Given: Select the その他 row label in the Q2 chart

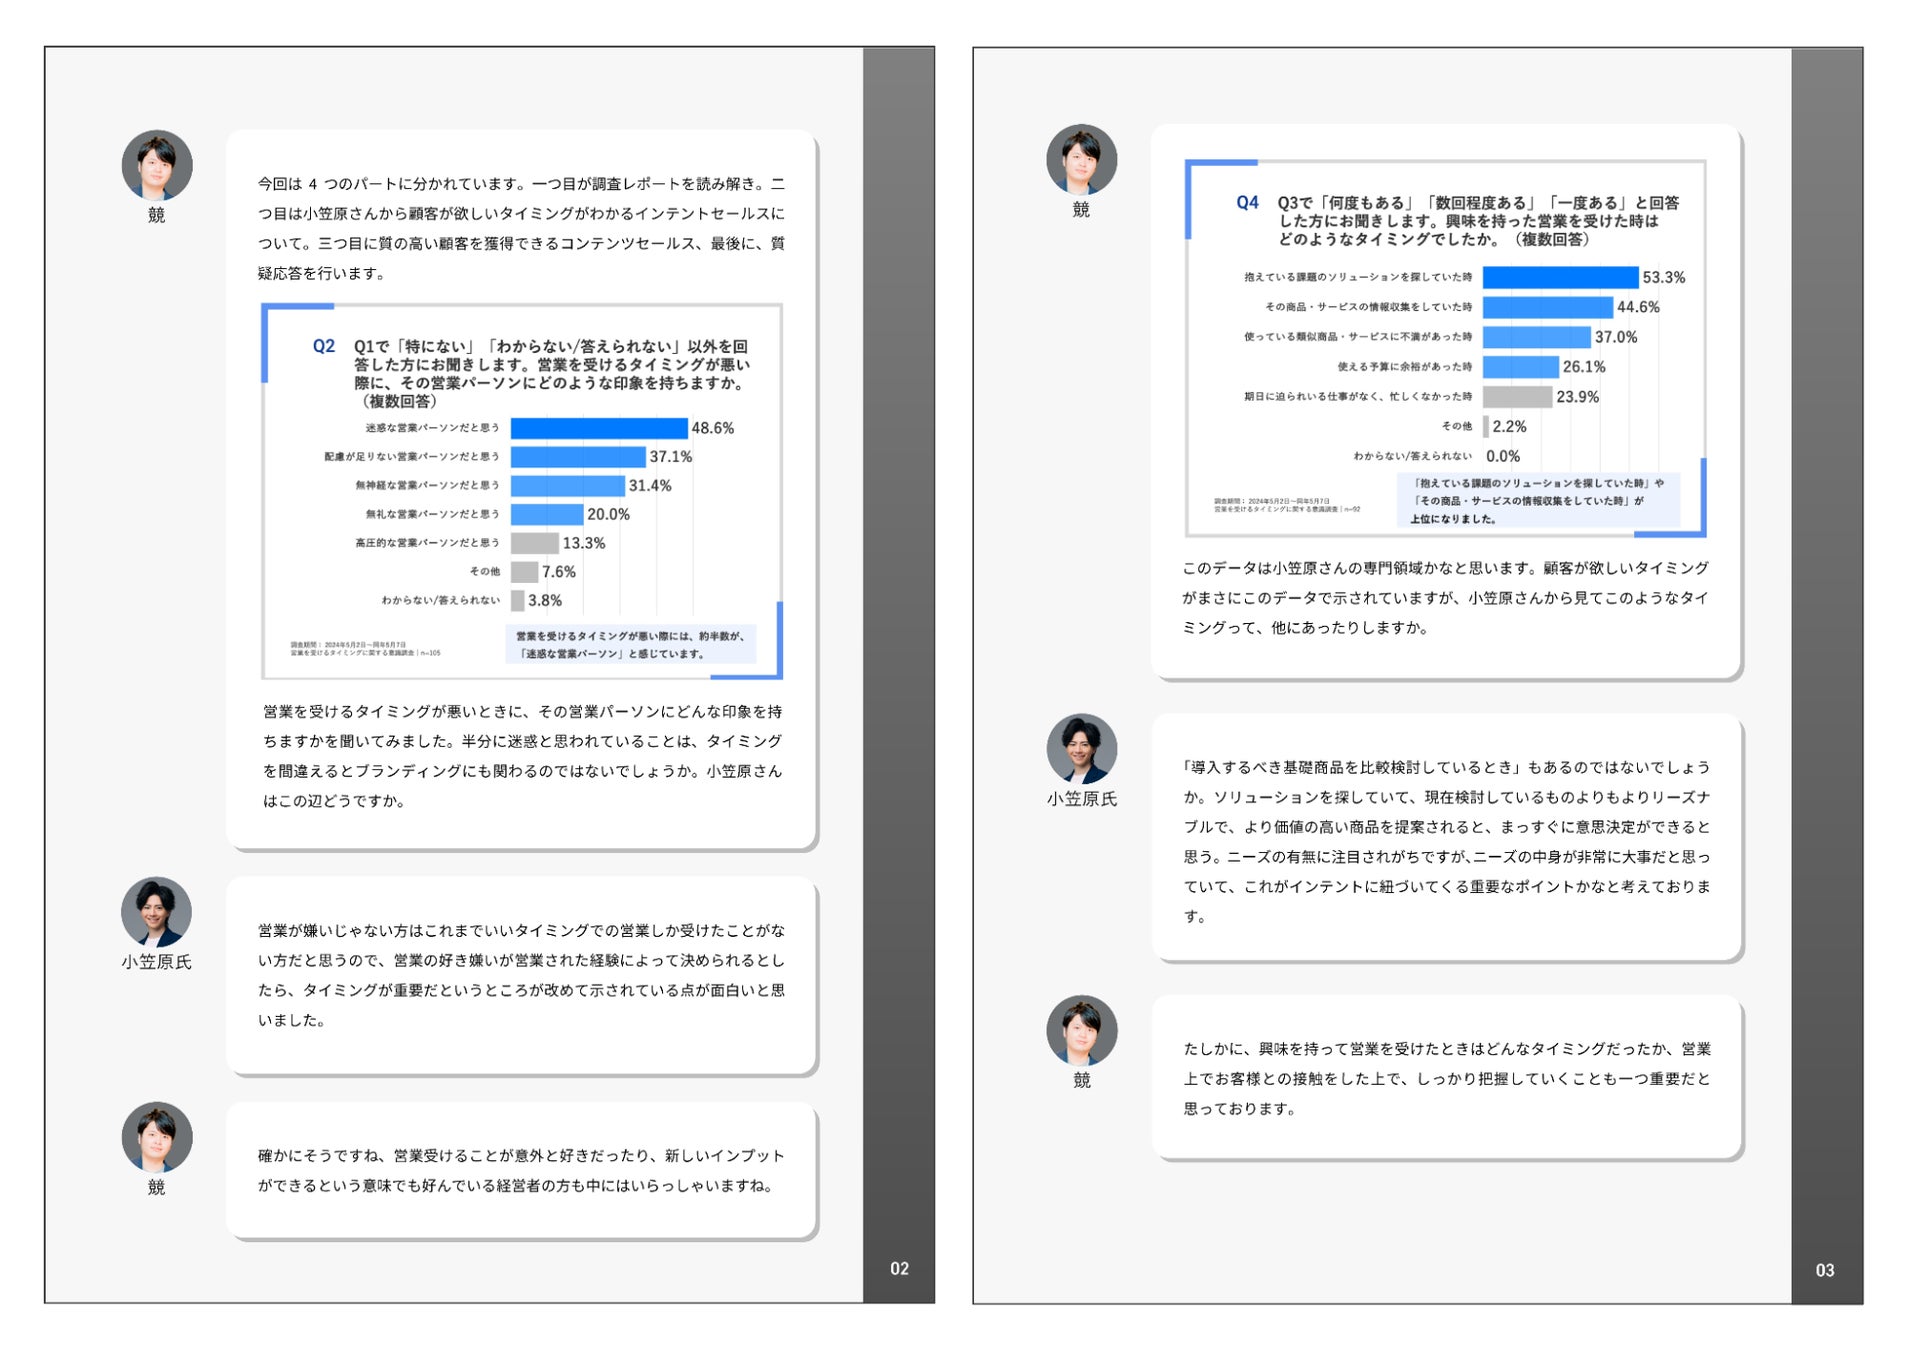Looking at the screenshot, I should [485, 572].
